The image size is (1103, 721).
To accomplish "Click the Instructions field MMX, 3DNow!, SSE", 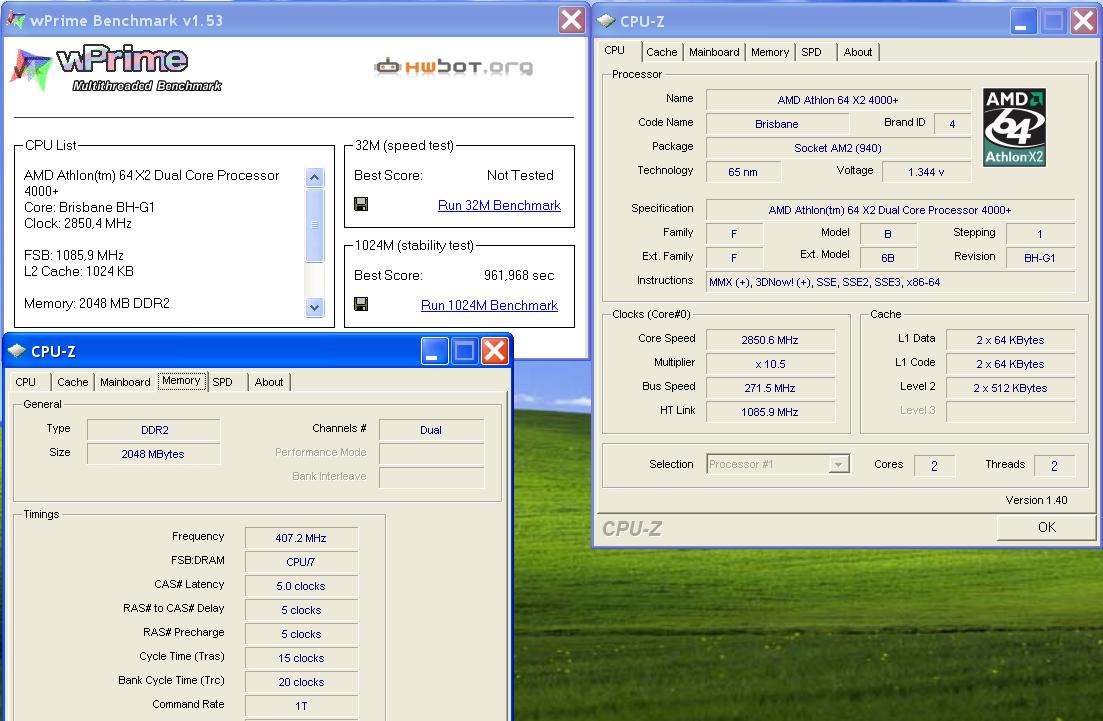I will click(x=890, y=281).
